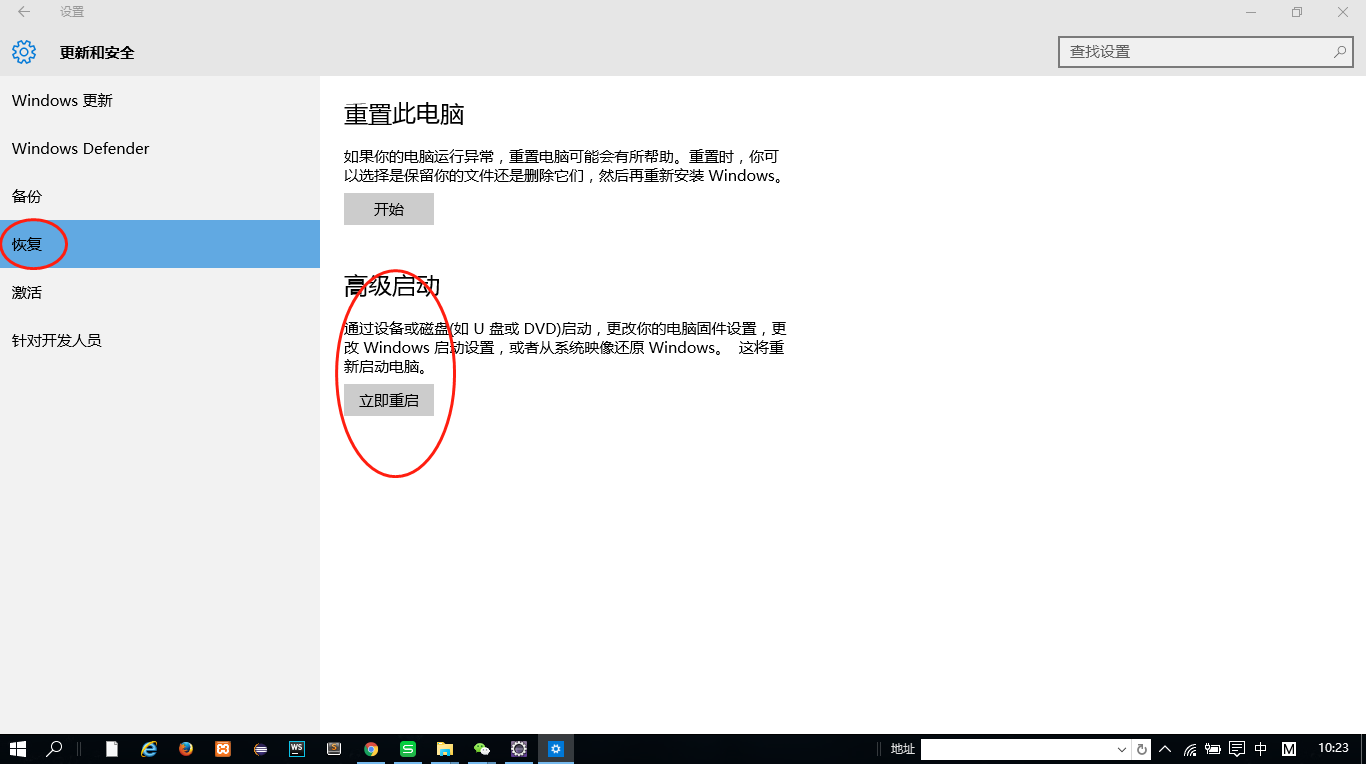This screenshot has height=764, width=1366.
Task: Select the 备份 sidebar item
Action: click(x=160, y=196)
